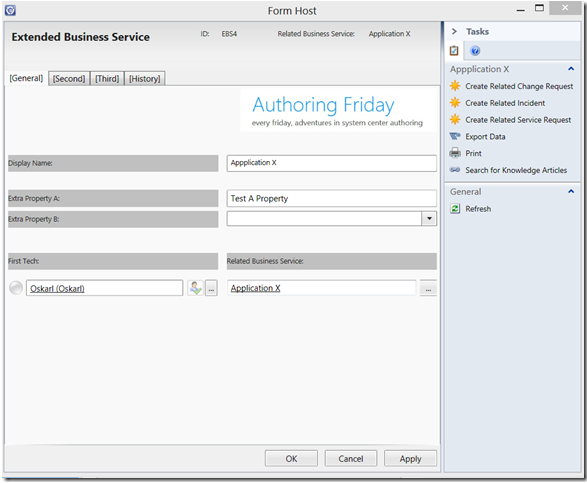Open the Extra Property B dropdown arrow

pos(429,219)
